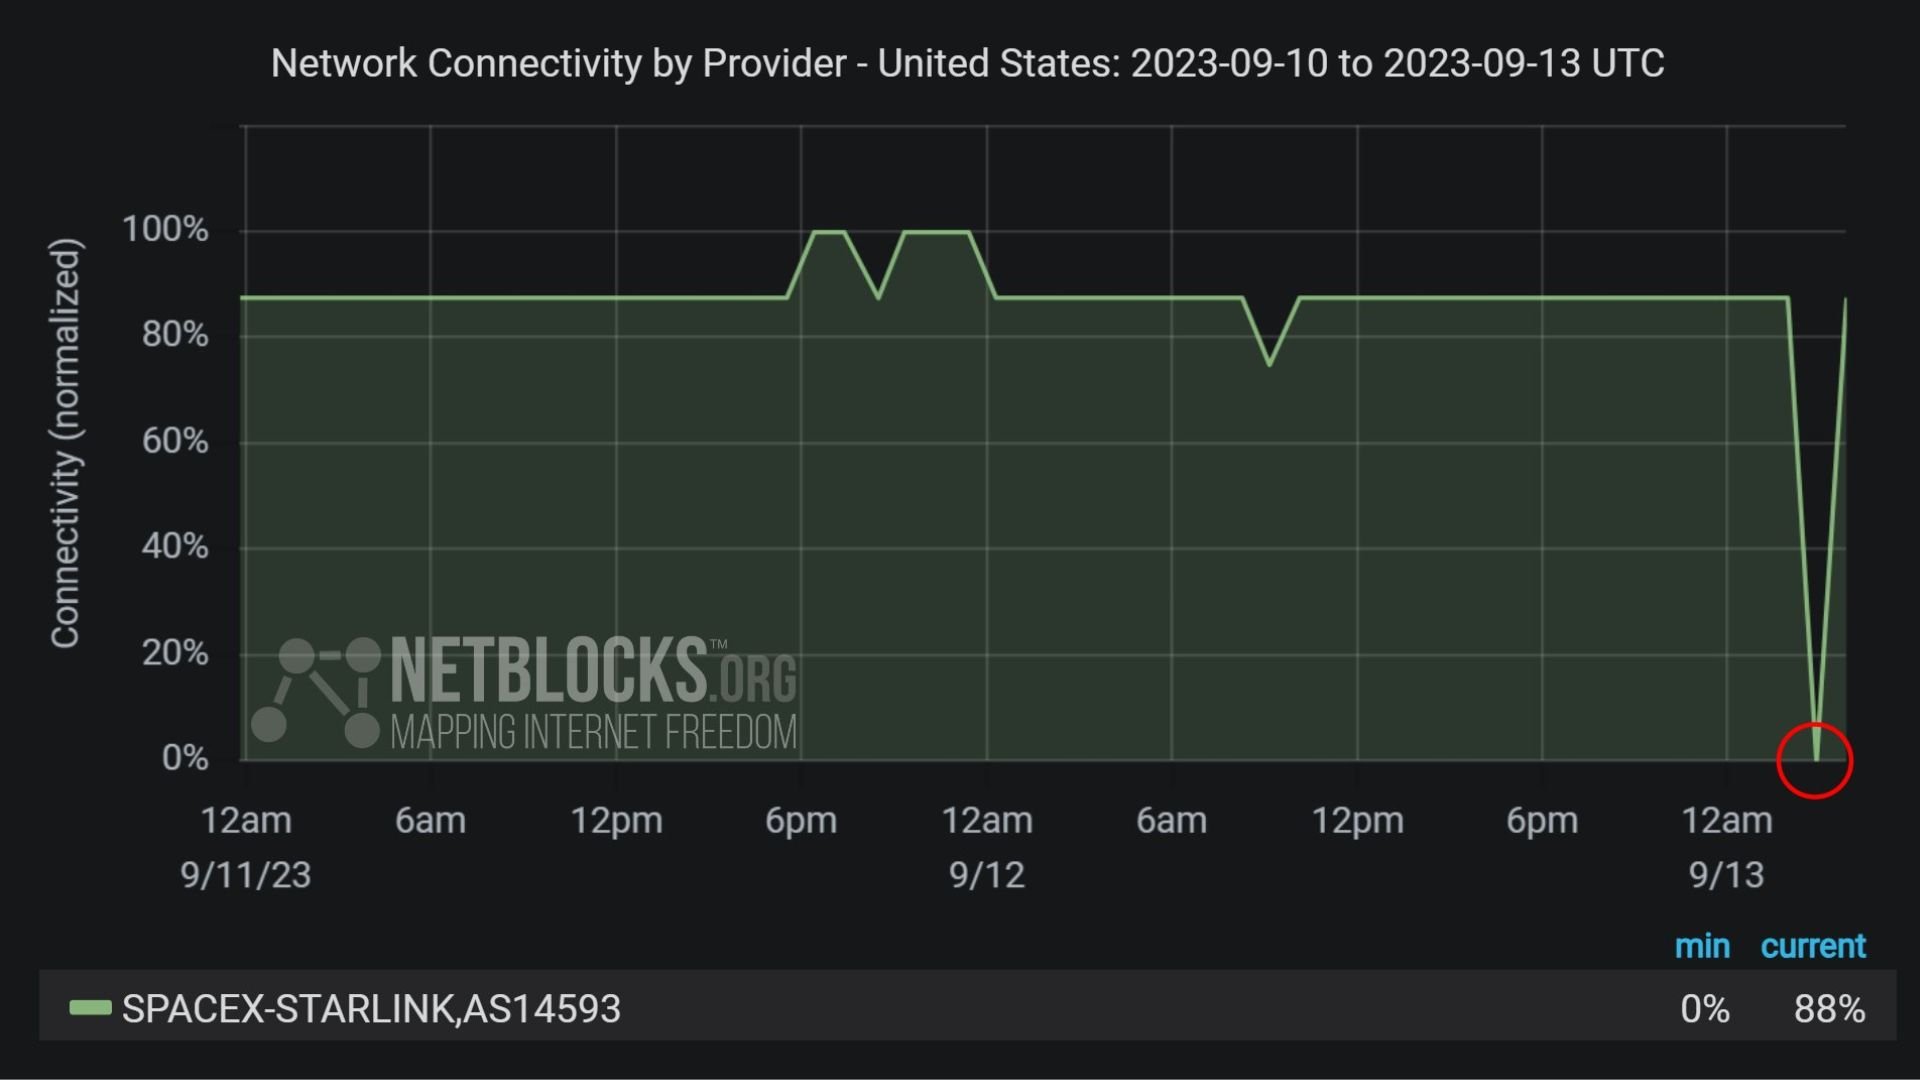Screen dimensions: 1920x1080
Task: Click the NetBlocks node-graph logo icon
Action: [315, 693]
